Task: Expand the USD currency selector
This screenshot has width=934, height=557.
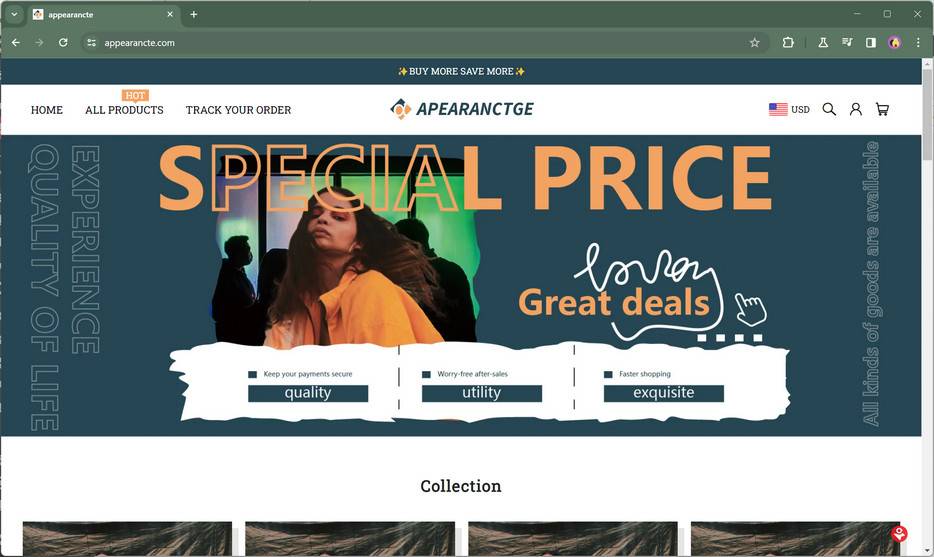Action: pyautogui.click(x=789, y=110)
